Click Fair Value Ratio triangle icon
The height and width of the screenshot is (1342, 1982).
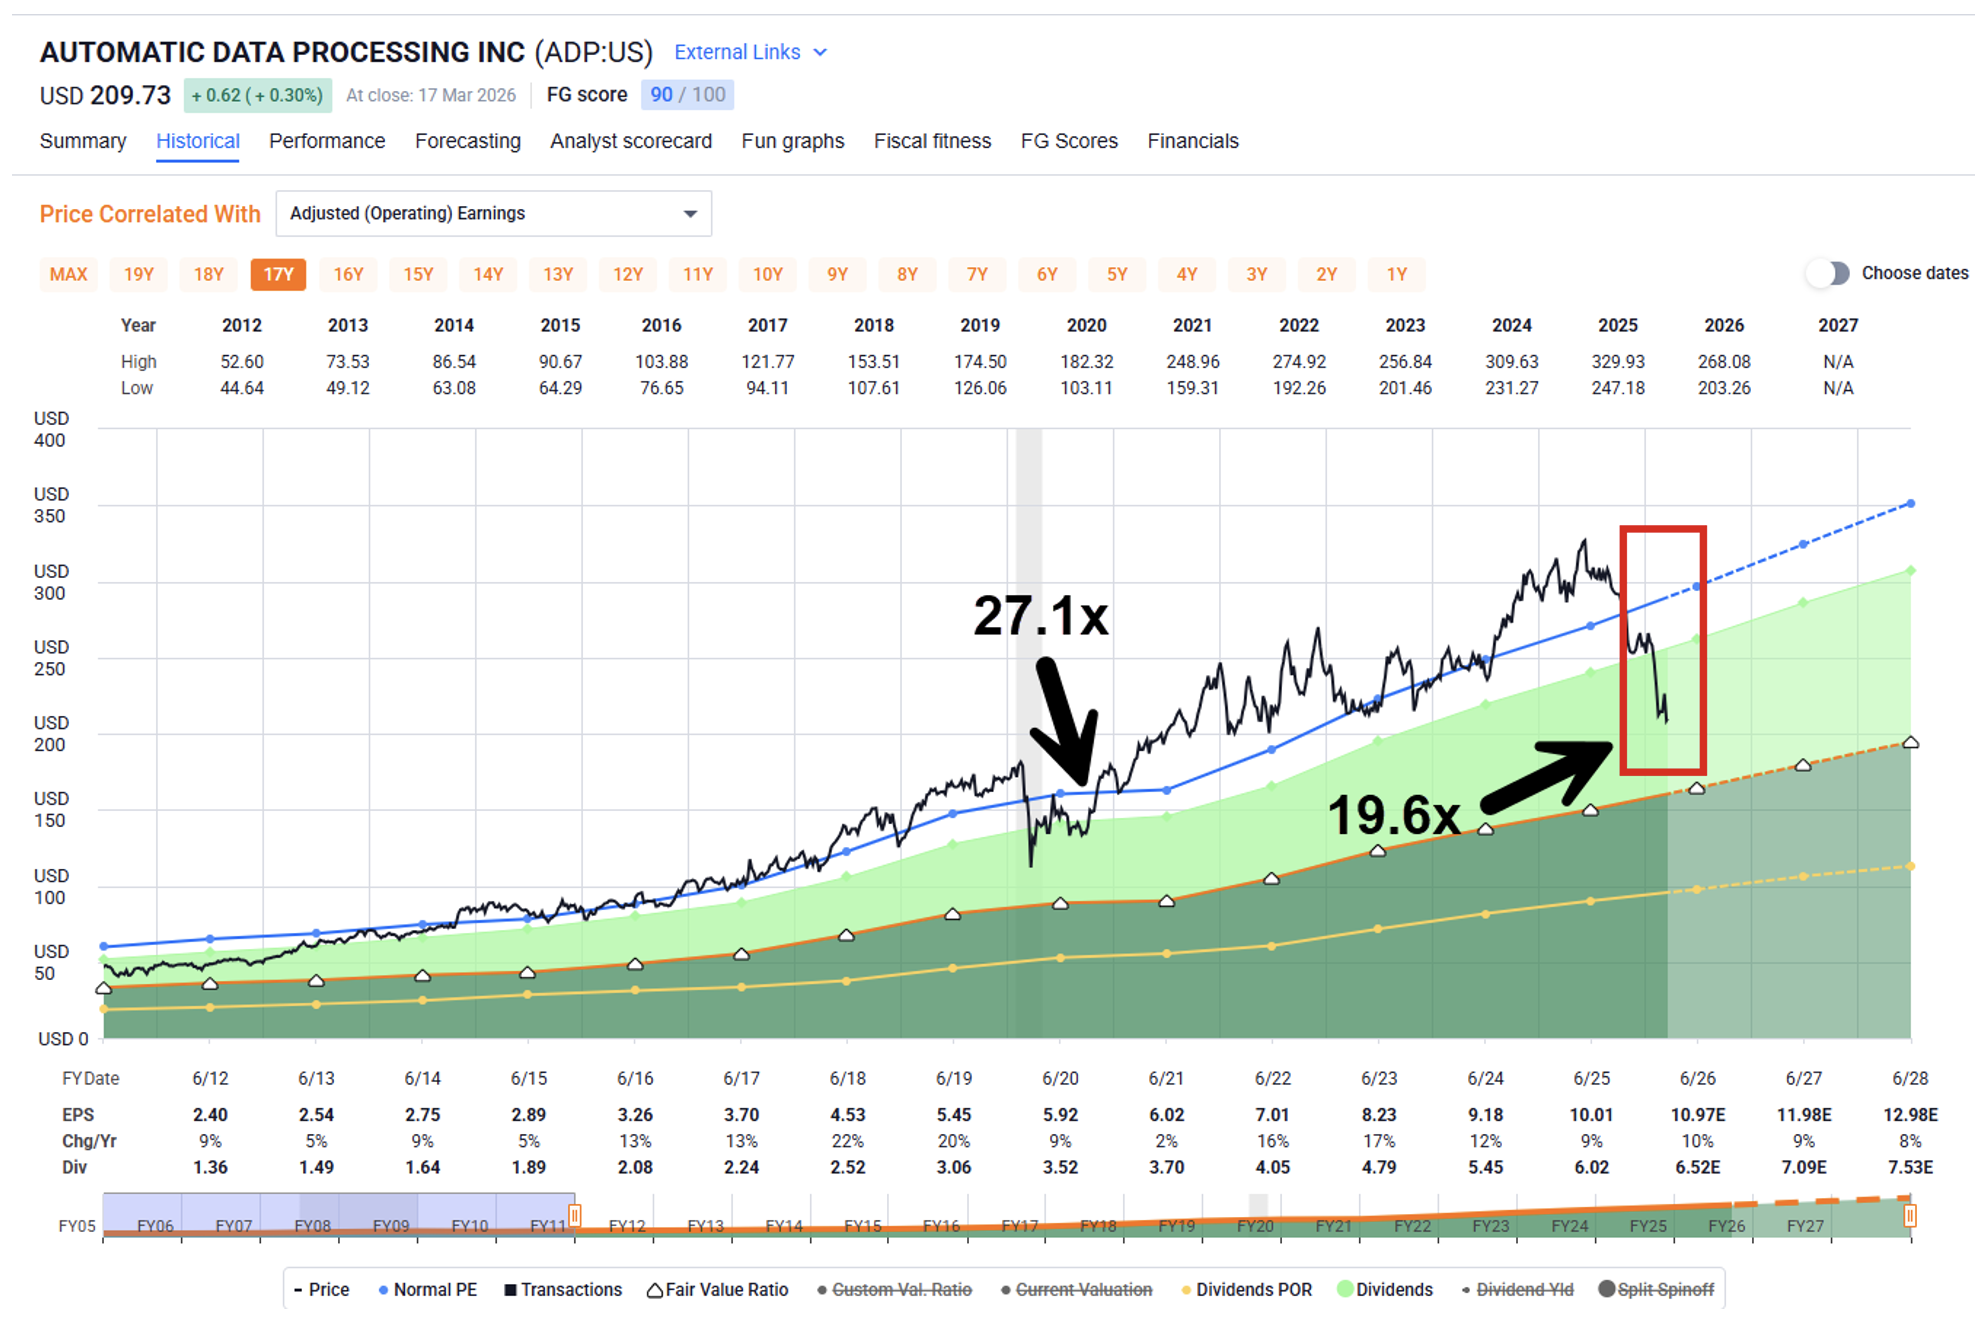tap(654, 1290)
